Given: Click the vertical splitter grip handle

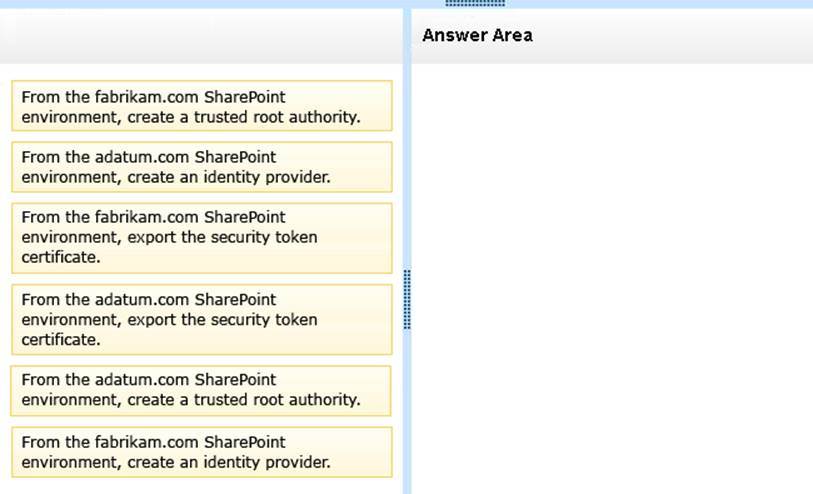Looking at the screenshot, I should click(x=407, y=300).
